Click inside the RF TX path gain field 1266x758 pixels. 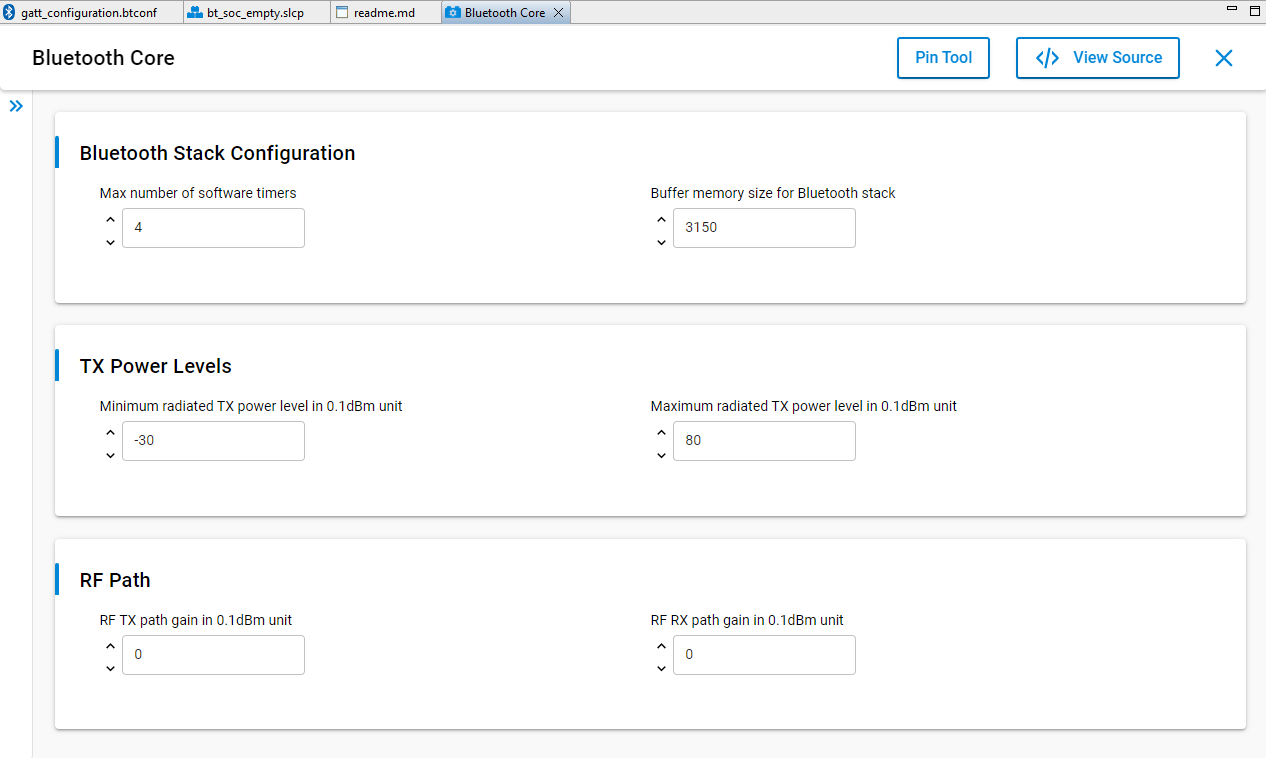(x=213, y=655)
